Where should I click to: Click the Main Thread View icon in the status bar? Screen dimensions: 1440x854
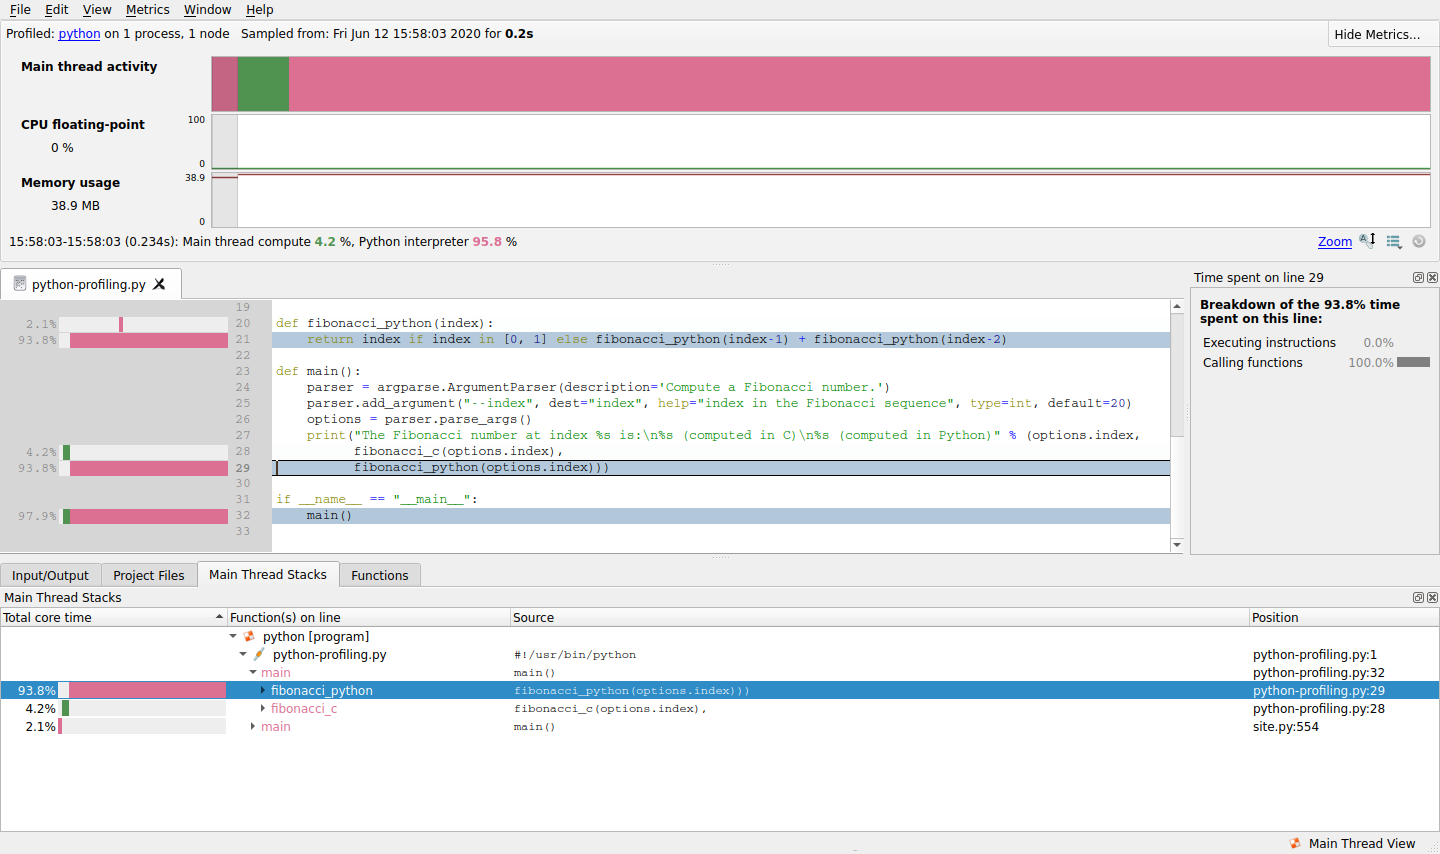(1295, 843)
